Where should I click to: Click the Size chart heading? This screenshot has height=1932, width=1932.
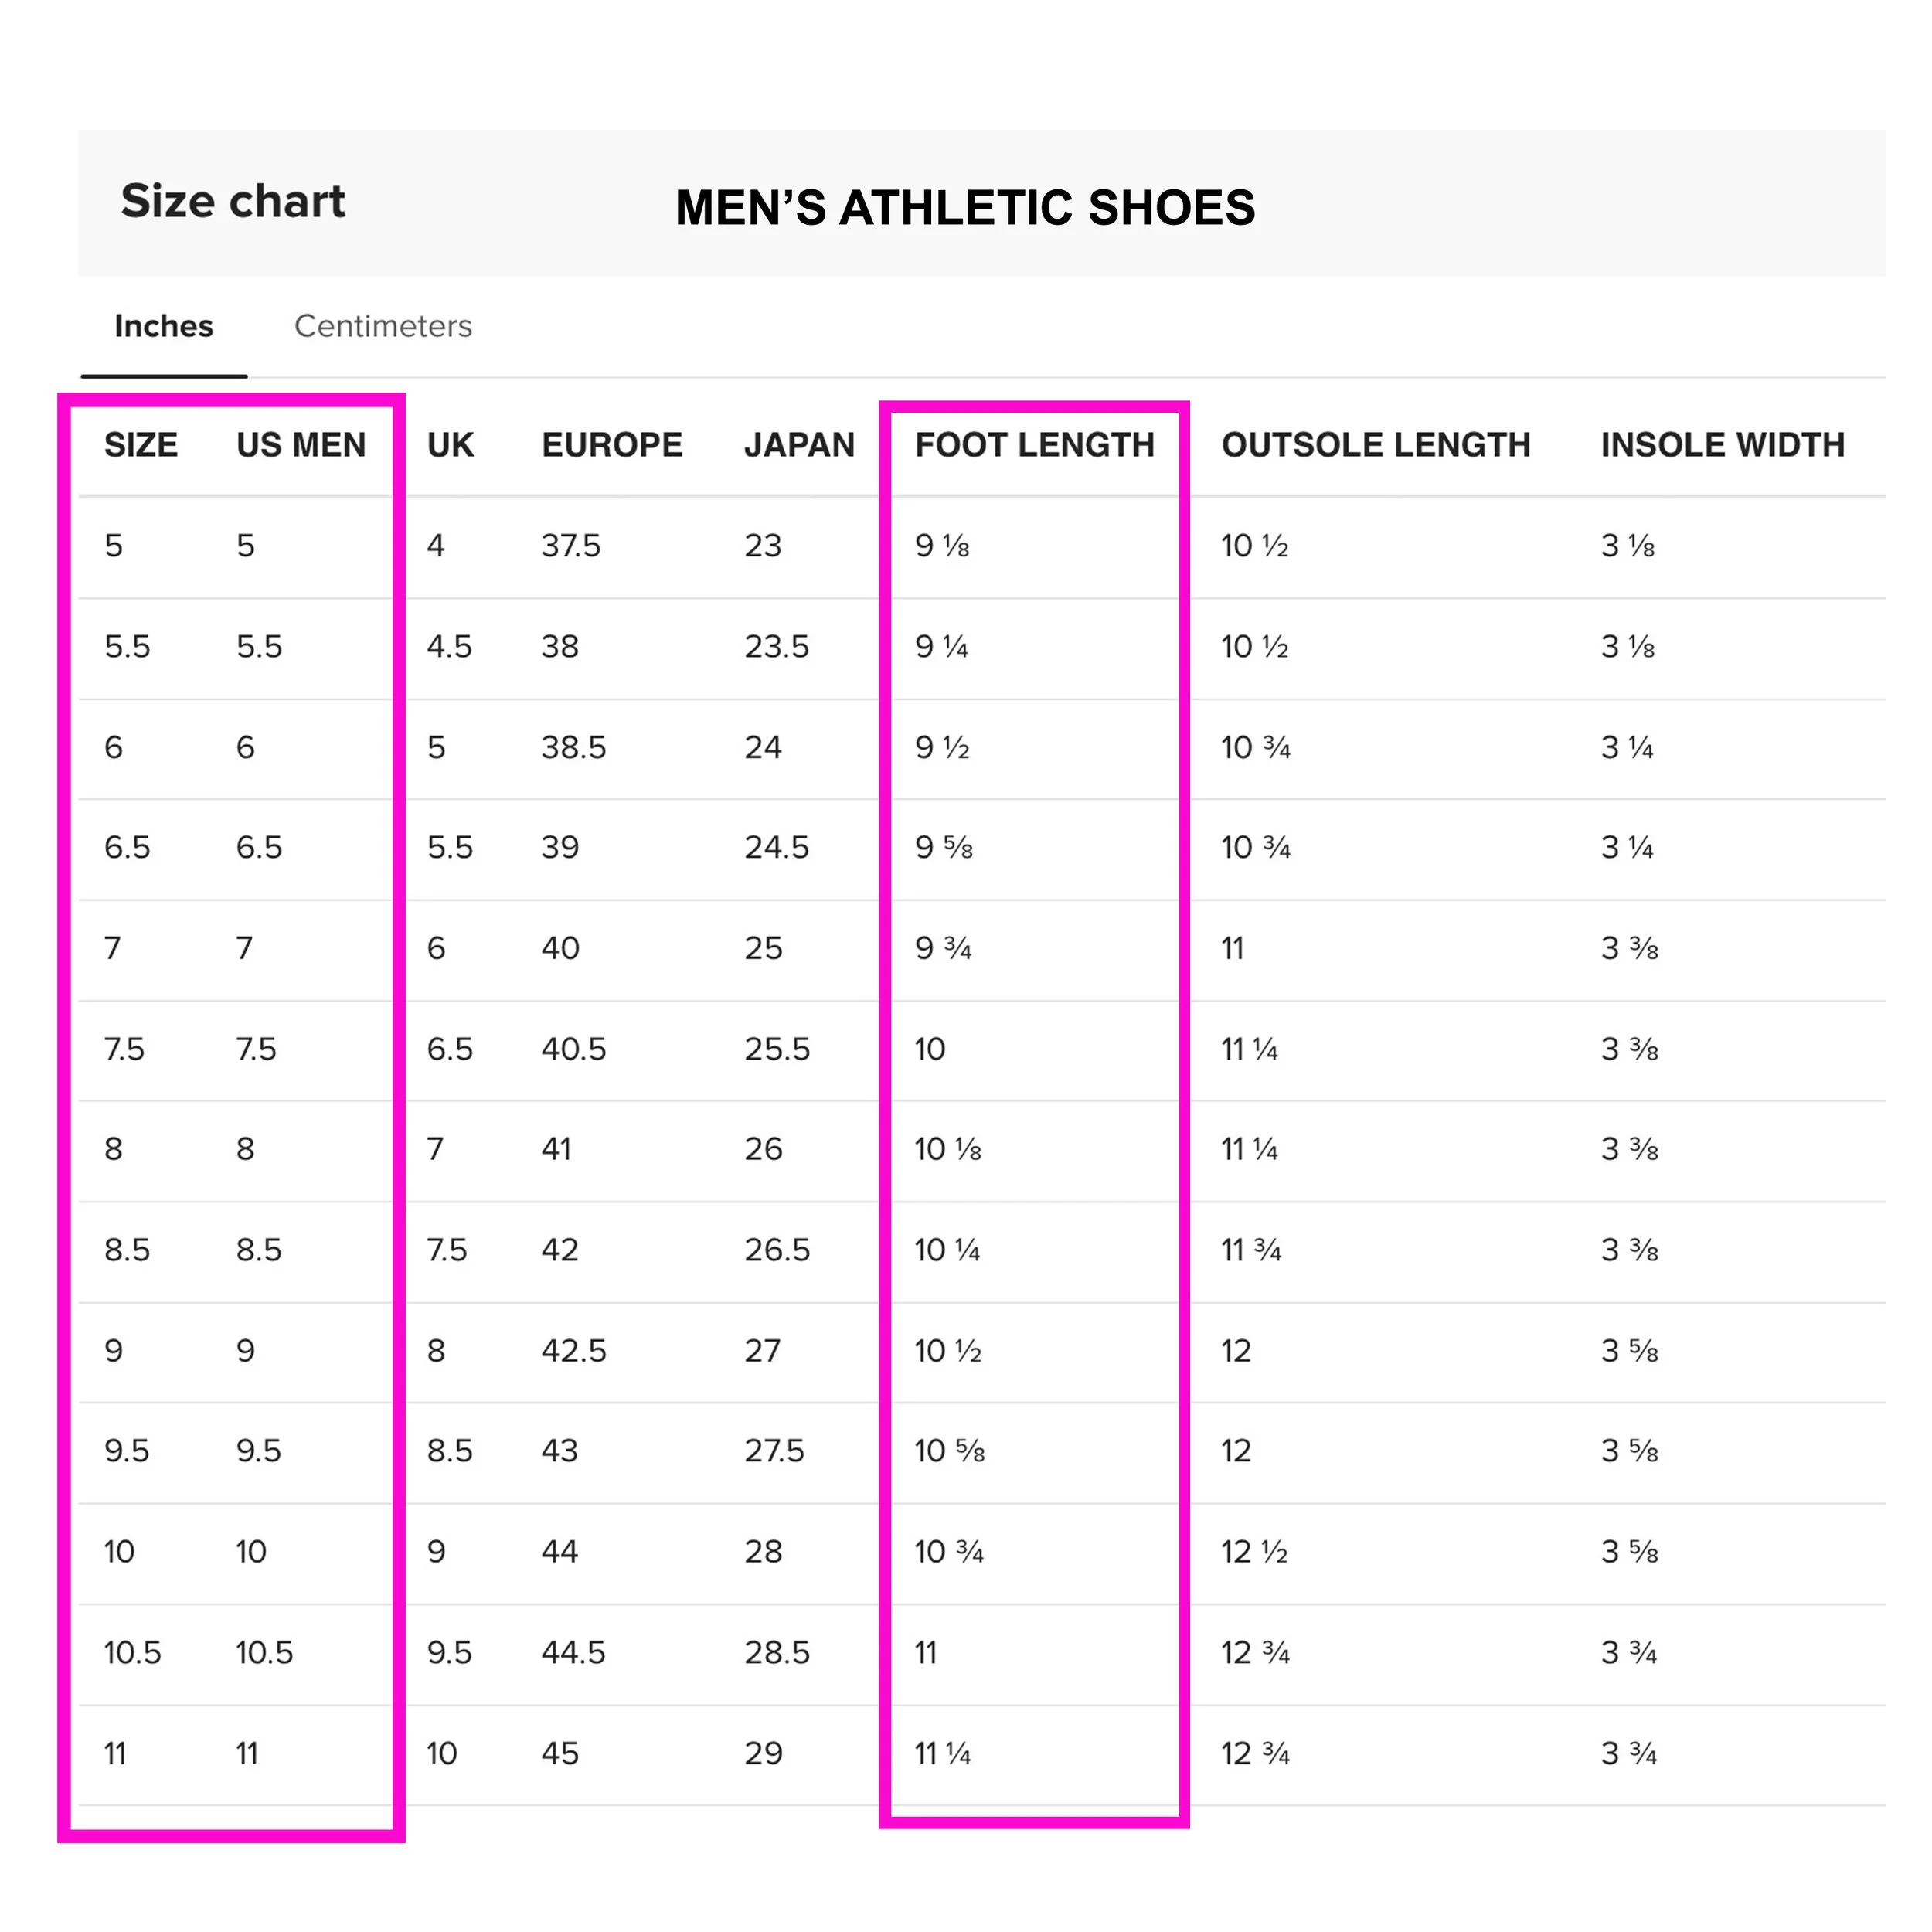pos(233,202)
